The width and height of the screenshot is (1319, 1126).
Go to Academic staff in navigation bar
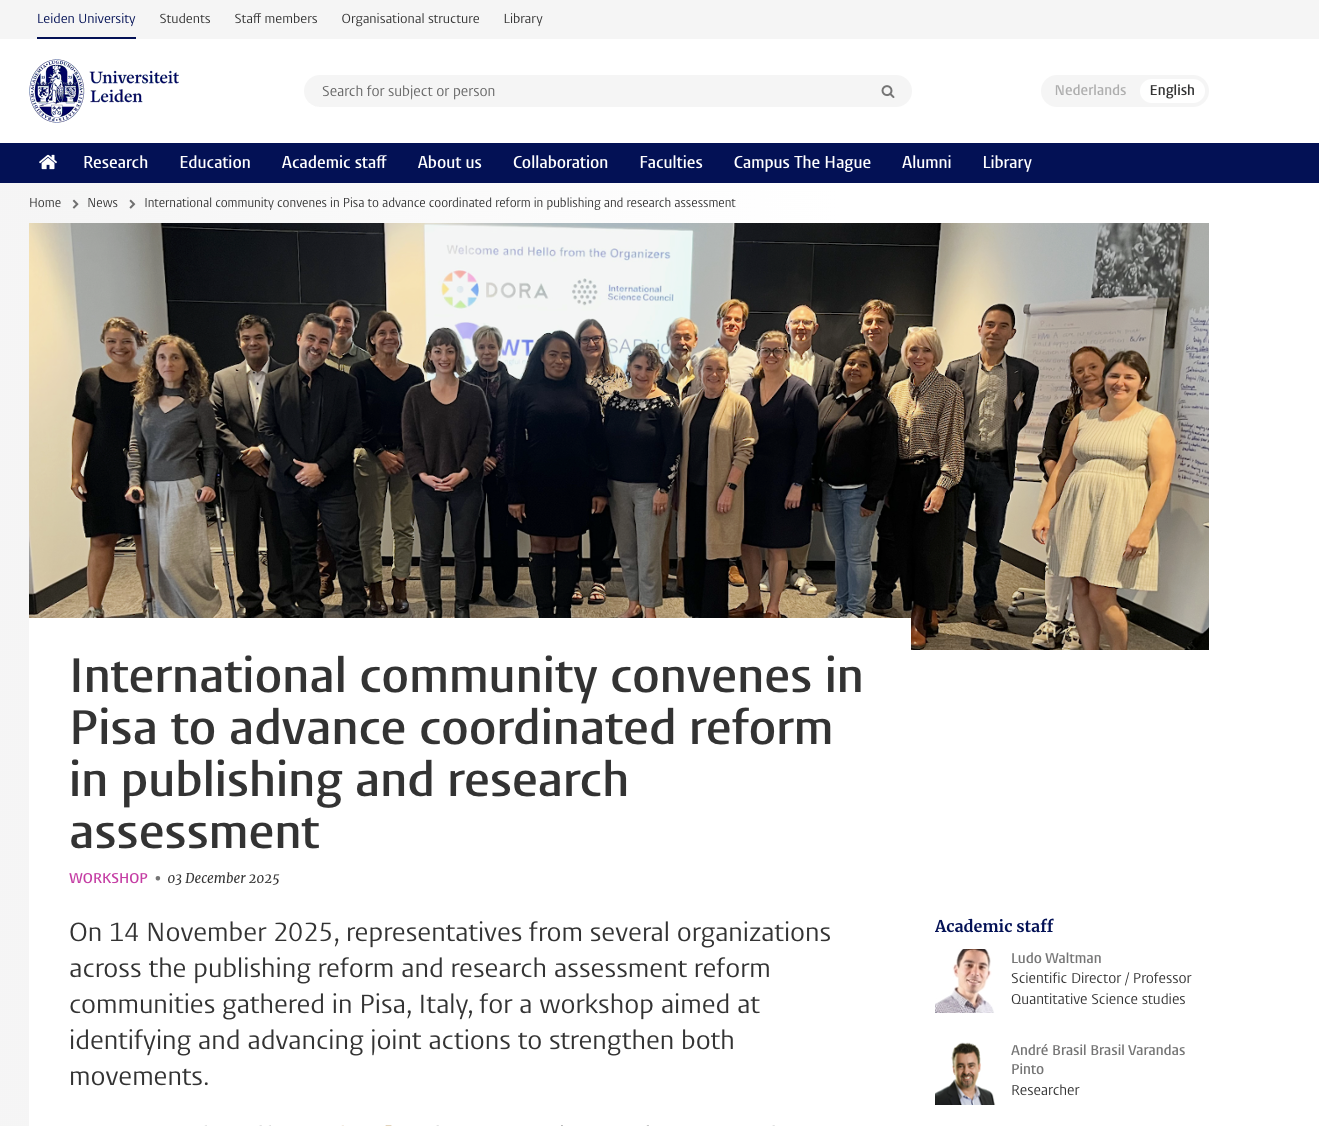[334, 162]
